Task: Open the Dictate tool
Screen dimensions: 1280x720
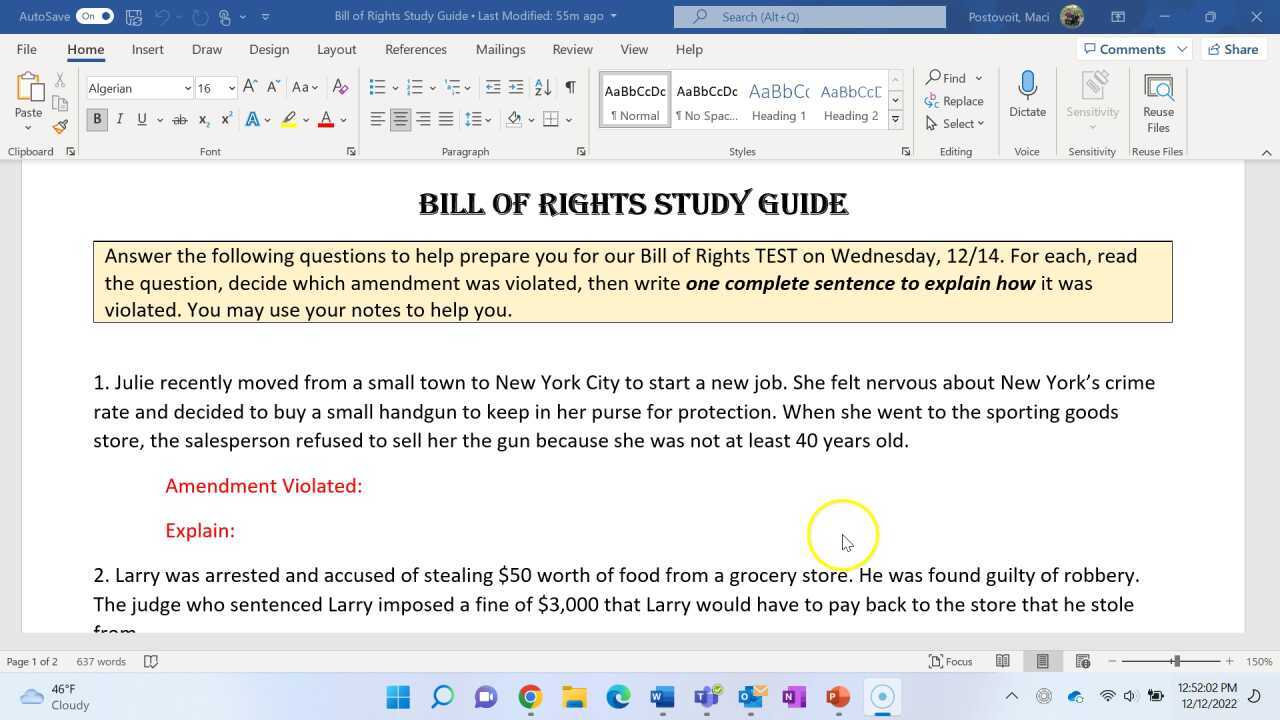Action: click(x=1027, y=97)
